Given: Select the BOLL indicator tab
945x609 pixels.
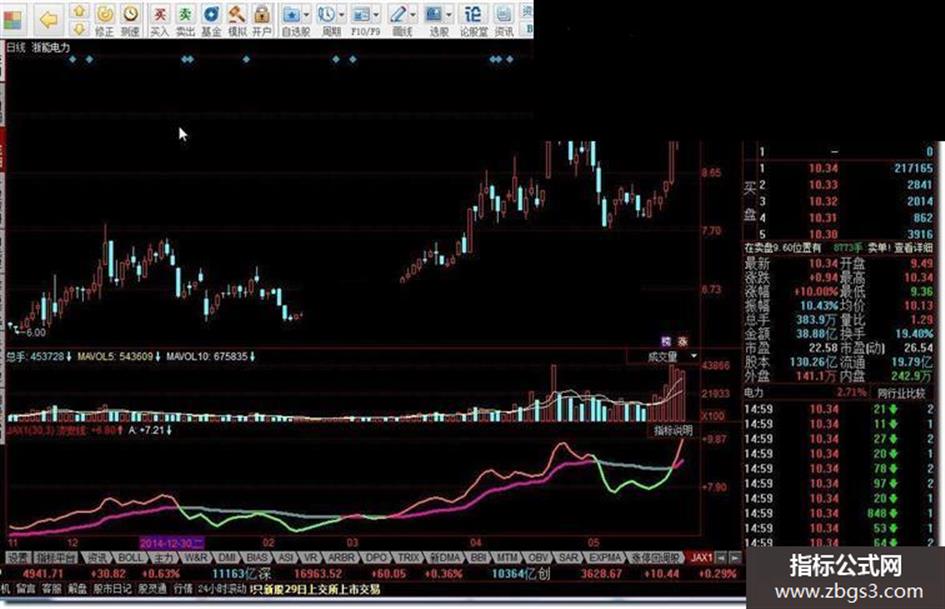Looking at the screenshot, I should click(130, 558).
